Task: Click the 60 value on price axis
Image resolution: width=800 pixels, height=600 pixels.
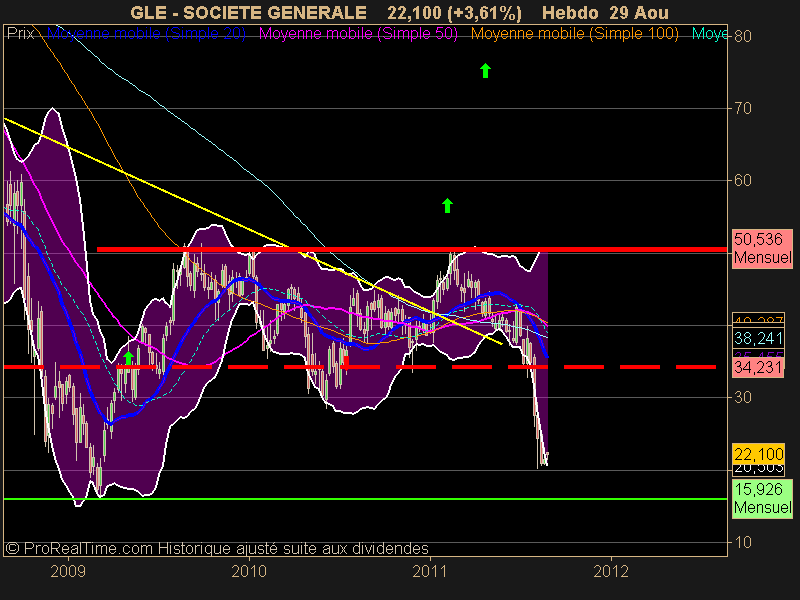Action: (x=742, y=180)
